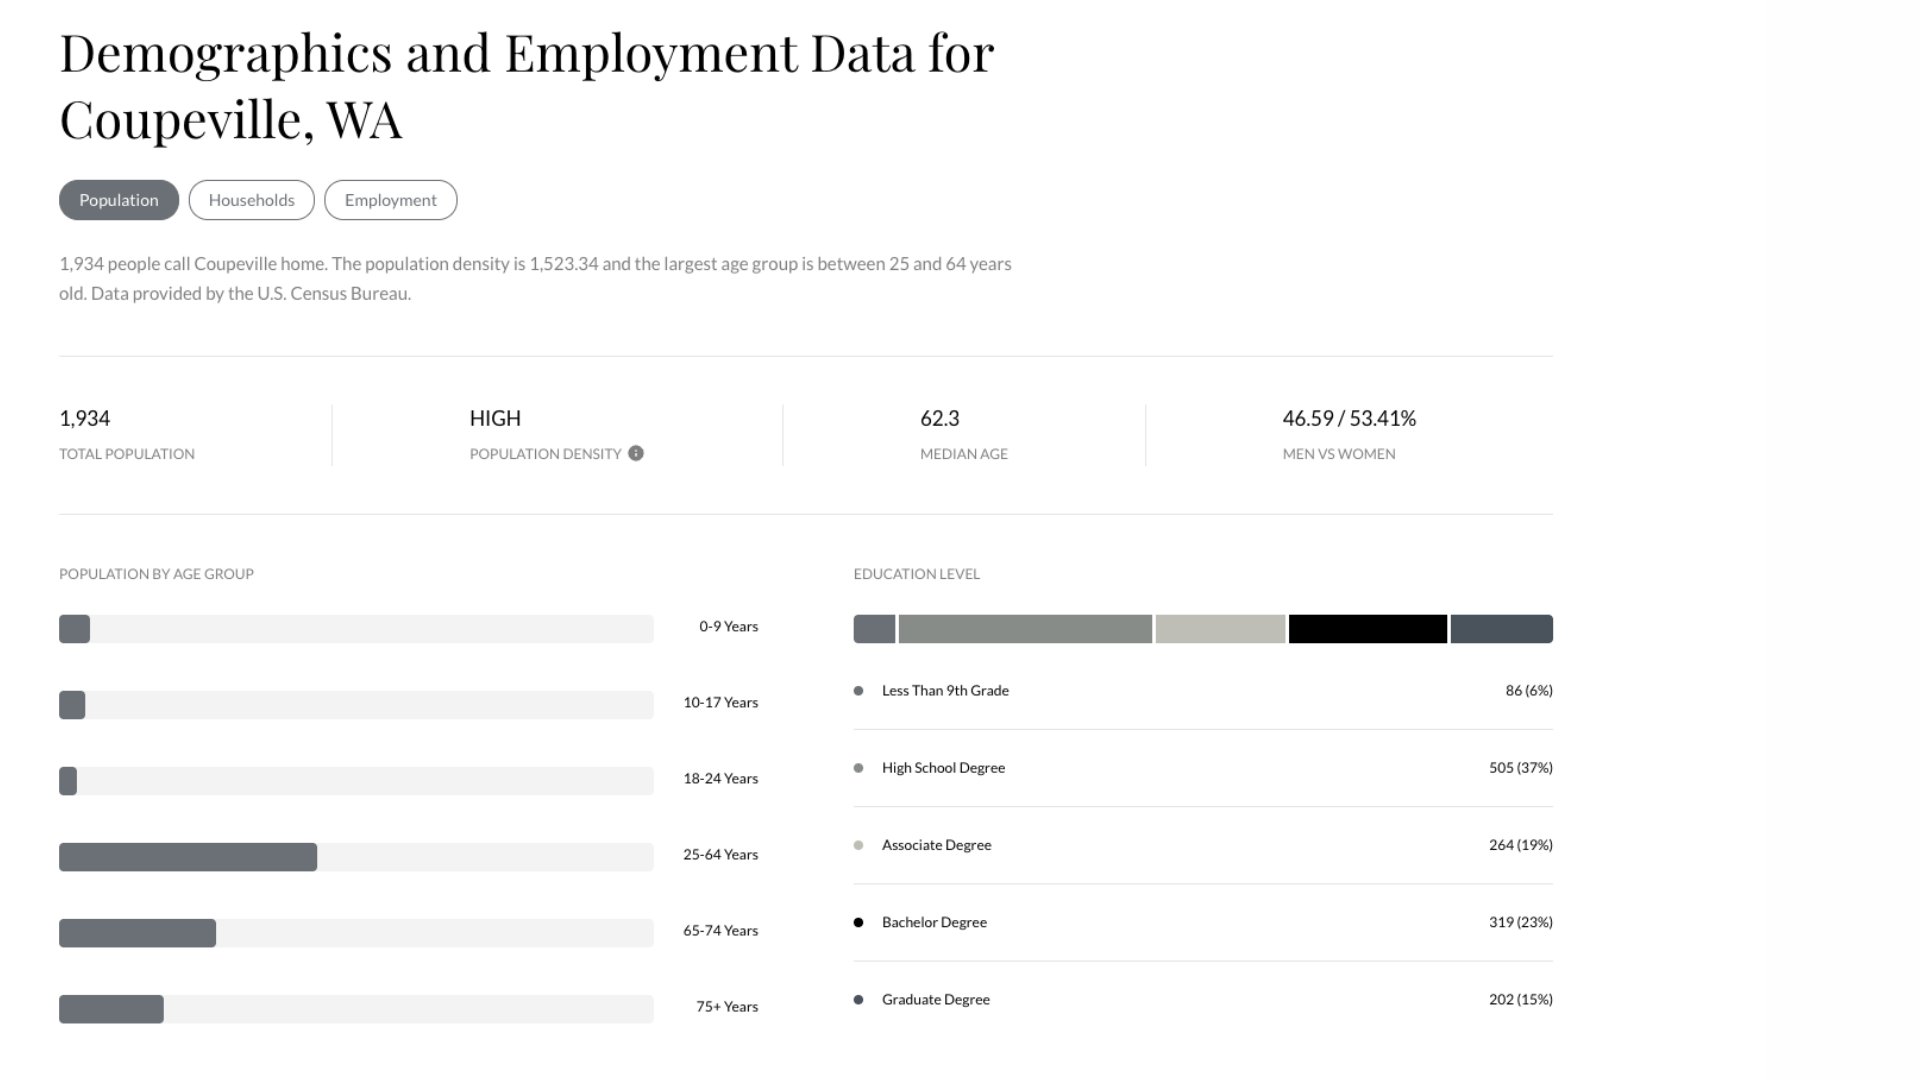This screenshot has width=1920, height=1080.
Task: Click the 62.3 Median Age statistic
Action: [940, 418]
